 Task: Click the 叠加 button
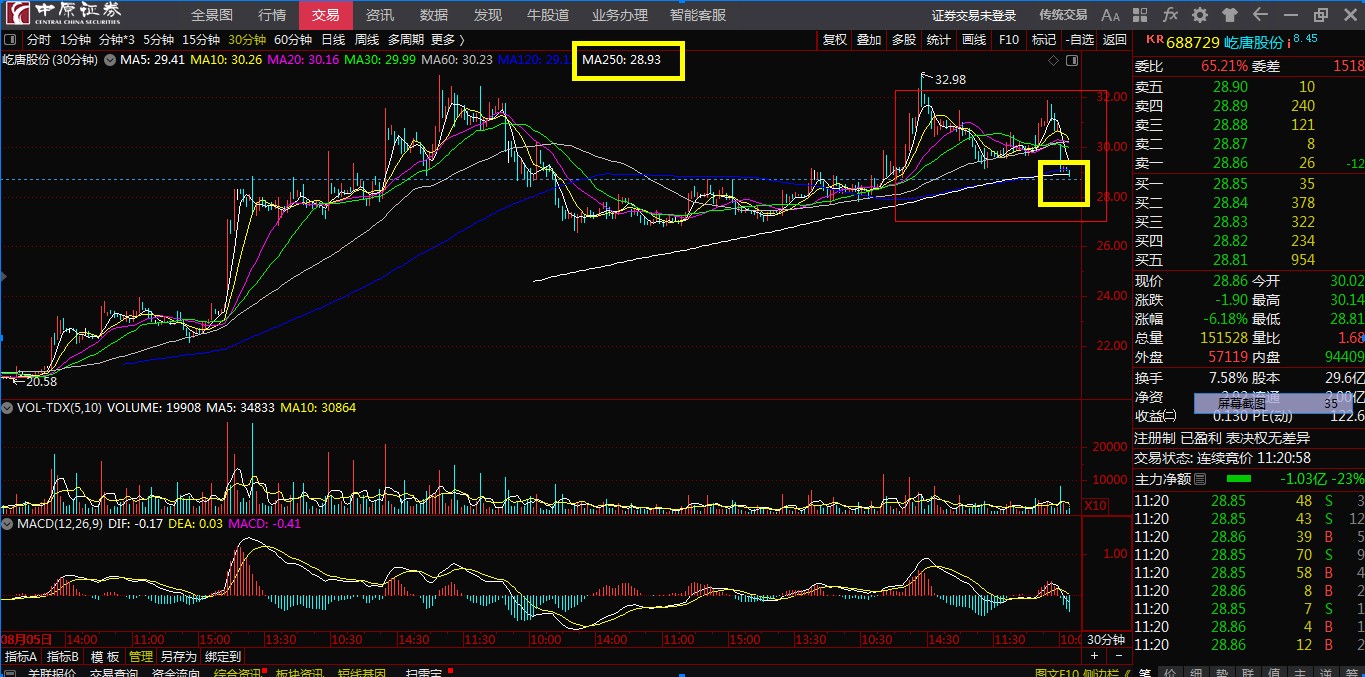[869, 40]
